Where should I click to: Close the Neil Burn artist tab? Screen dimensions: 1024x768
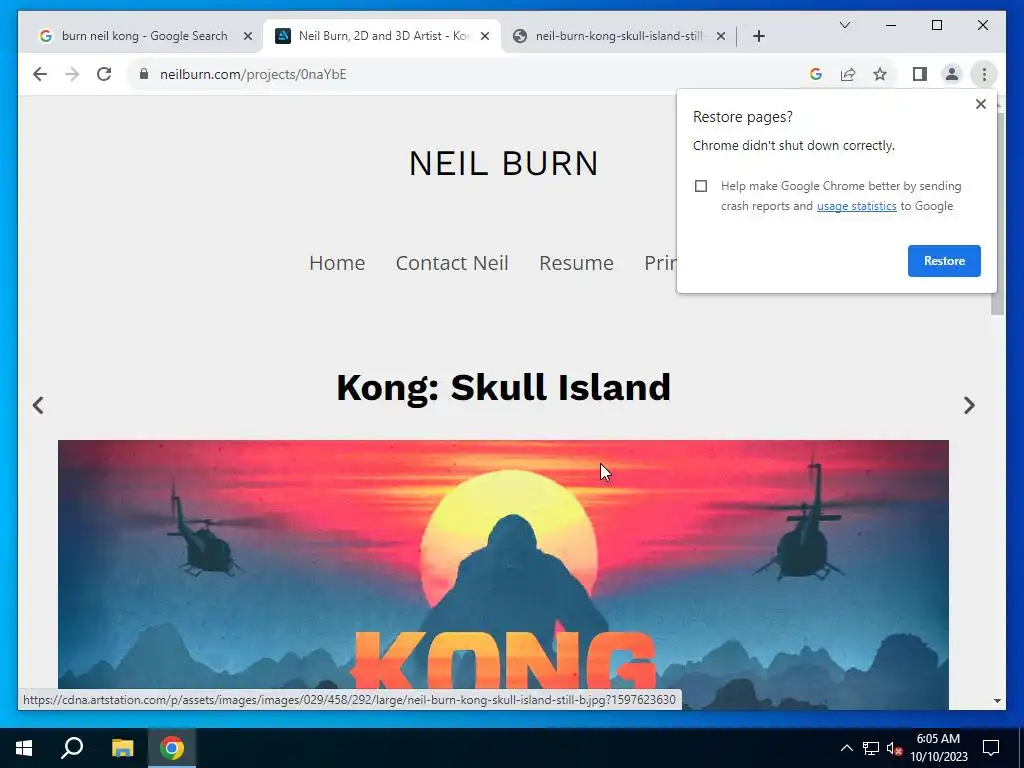tap(485, 37)
